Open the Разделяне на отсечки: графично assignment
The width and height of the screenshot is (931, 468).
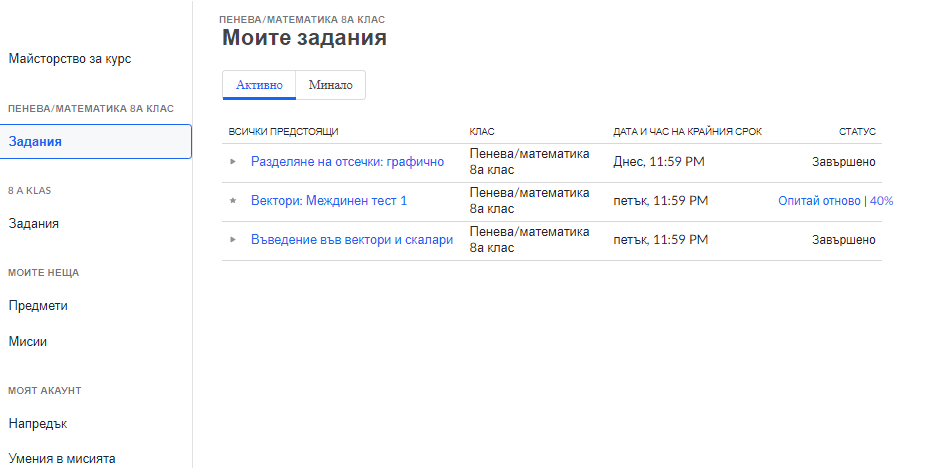[347, 161]
